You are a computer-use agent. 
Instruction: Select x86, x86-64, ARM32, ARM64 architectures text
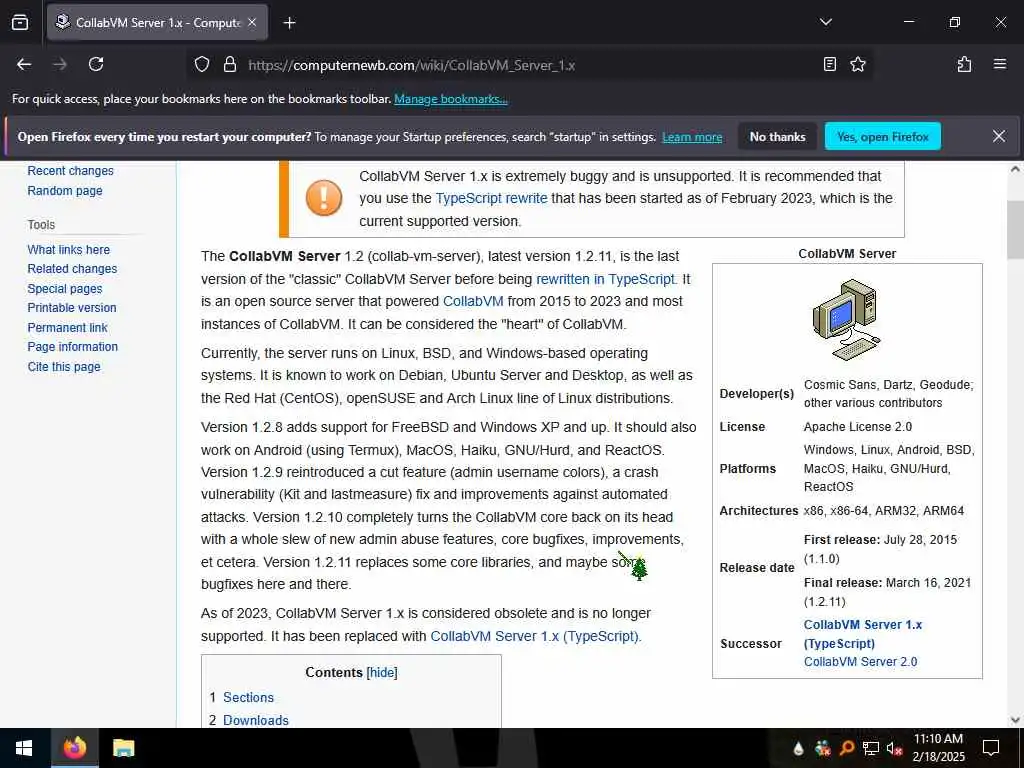884,511
